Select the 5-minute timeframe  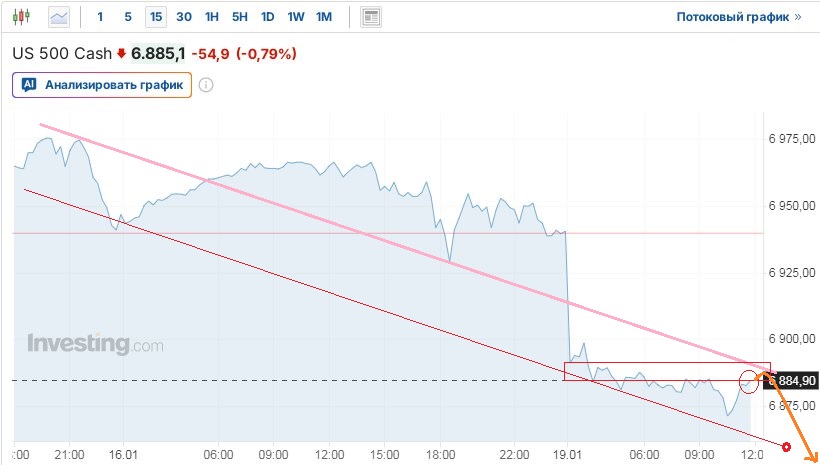click(127, 17)
